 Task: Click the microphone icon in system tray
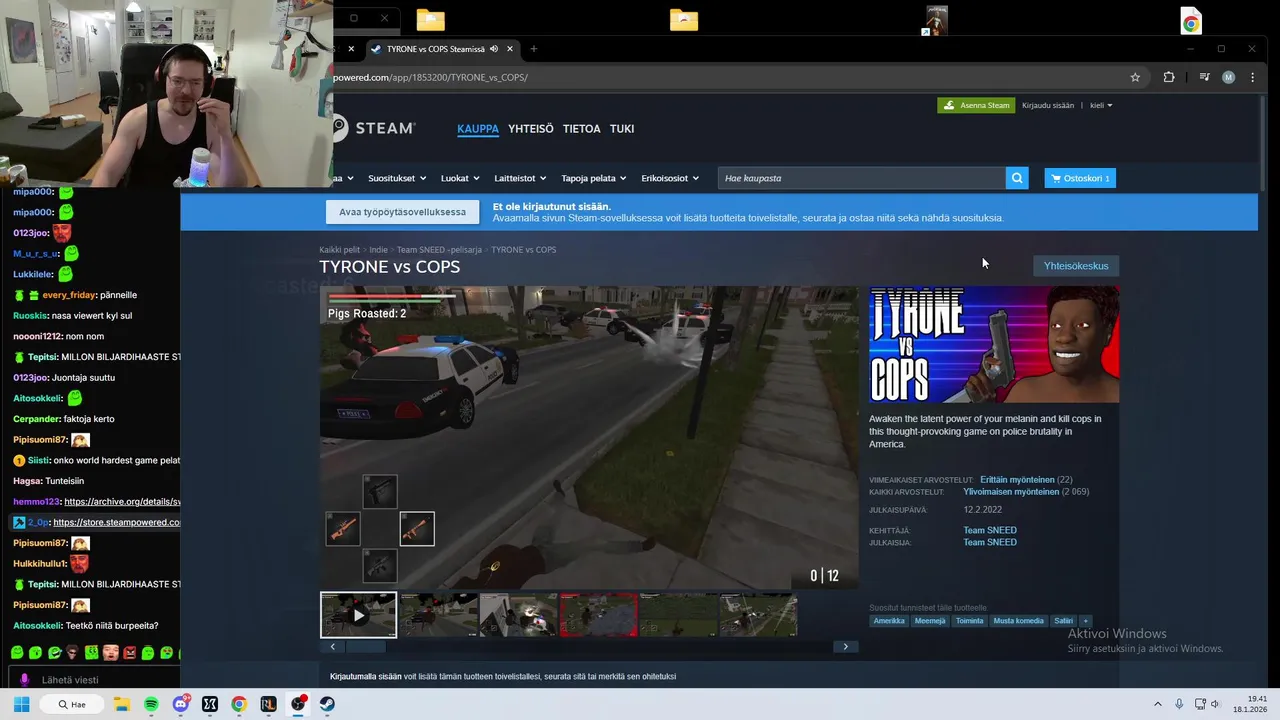1179,704
